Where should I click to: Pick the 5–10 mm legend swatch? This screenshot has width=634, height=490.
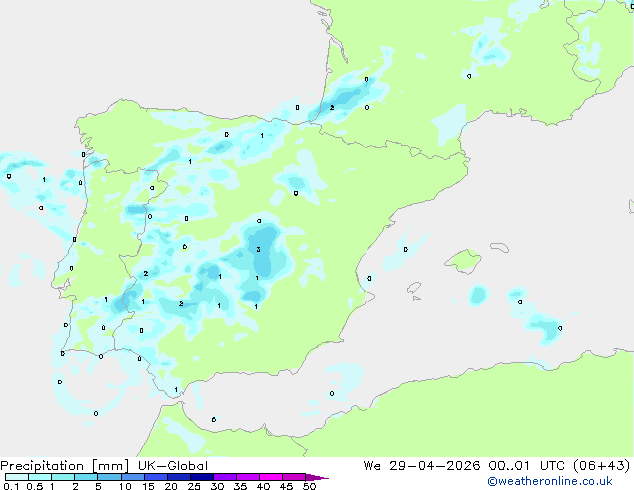tap(109, 477)
